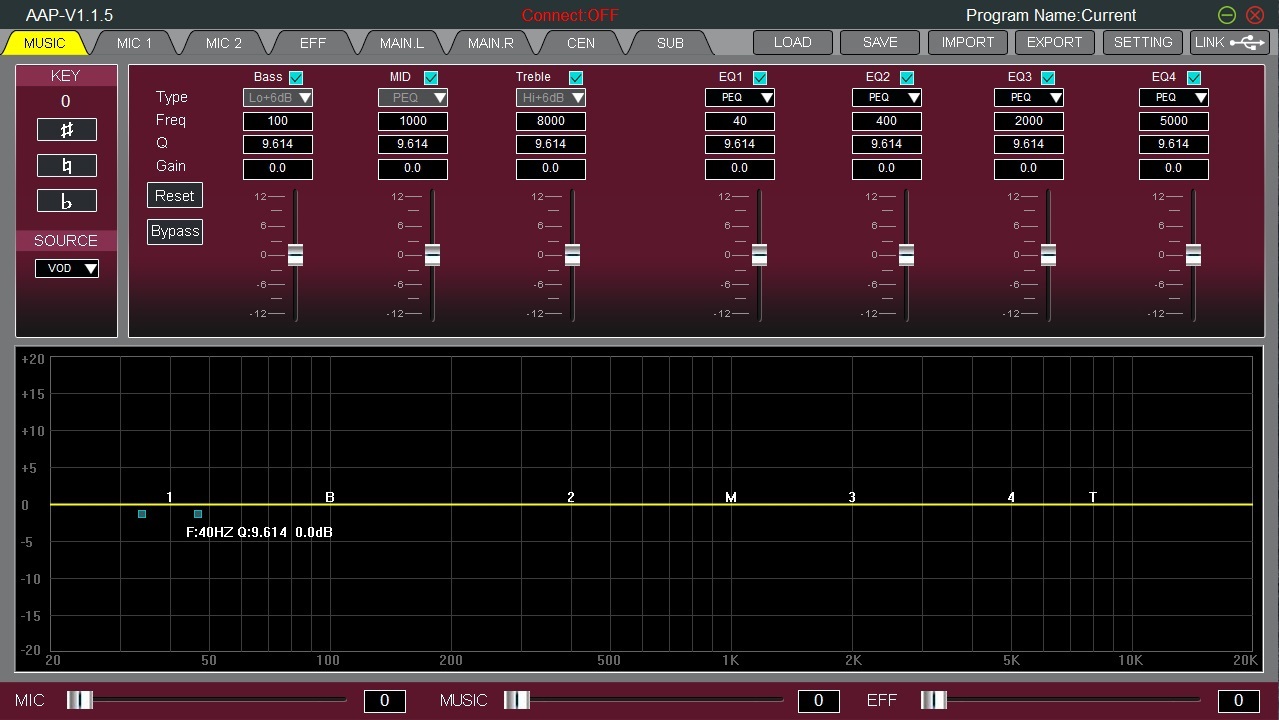The width and height of the screenshot is (1279, 720).
Task: Disable the Bass band checkbox
Action: click(x=296, y=78)
